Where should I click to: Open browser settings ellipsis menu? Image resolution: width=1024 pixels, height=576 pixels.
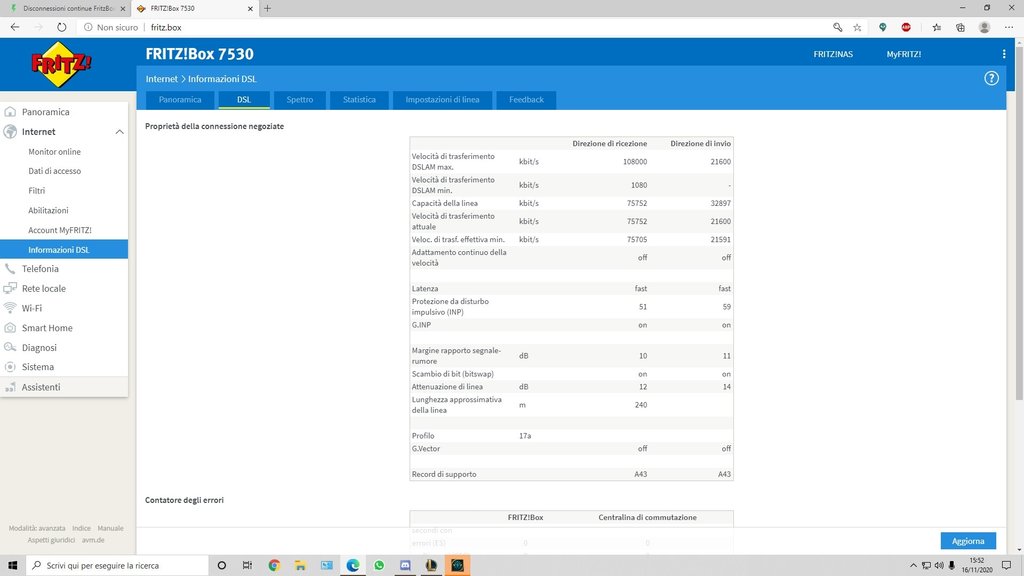click(x=1009, y=27)
